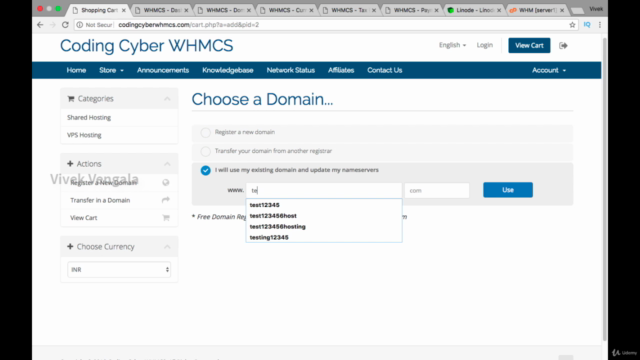Image resolution: width=640 pixels, height=360 pixels.
Task: Open Announcements in the navigation bar
Action: (x=163, y=70)
